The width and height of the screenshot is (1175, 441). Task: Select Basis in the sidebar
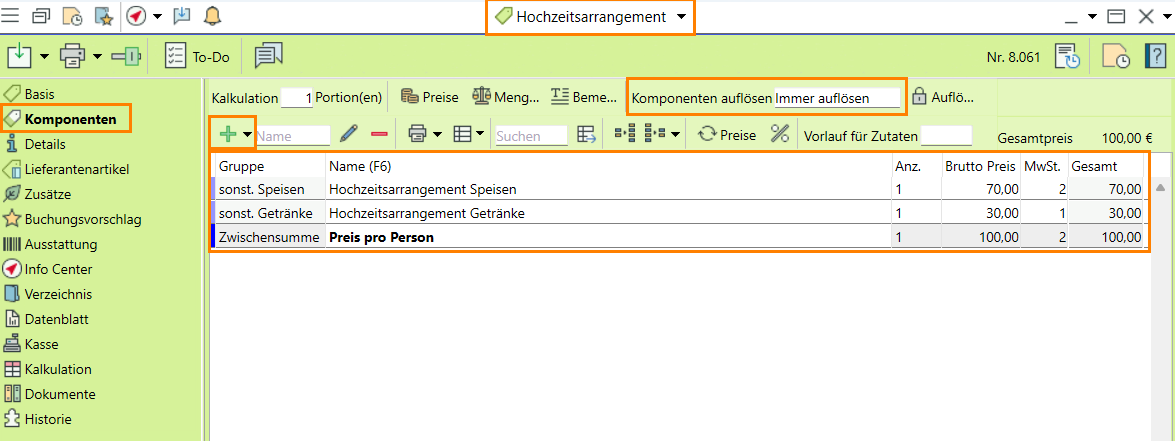tap(40, 94)
